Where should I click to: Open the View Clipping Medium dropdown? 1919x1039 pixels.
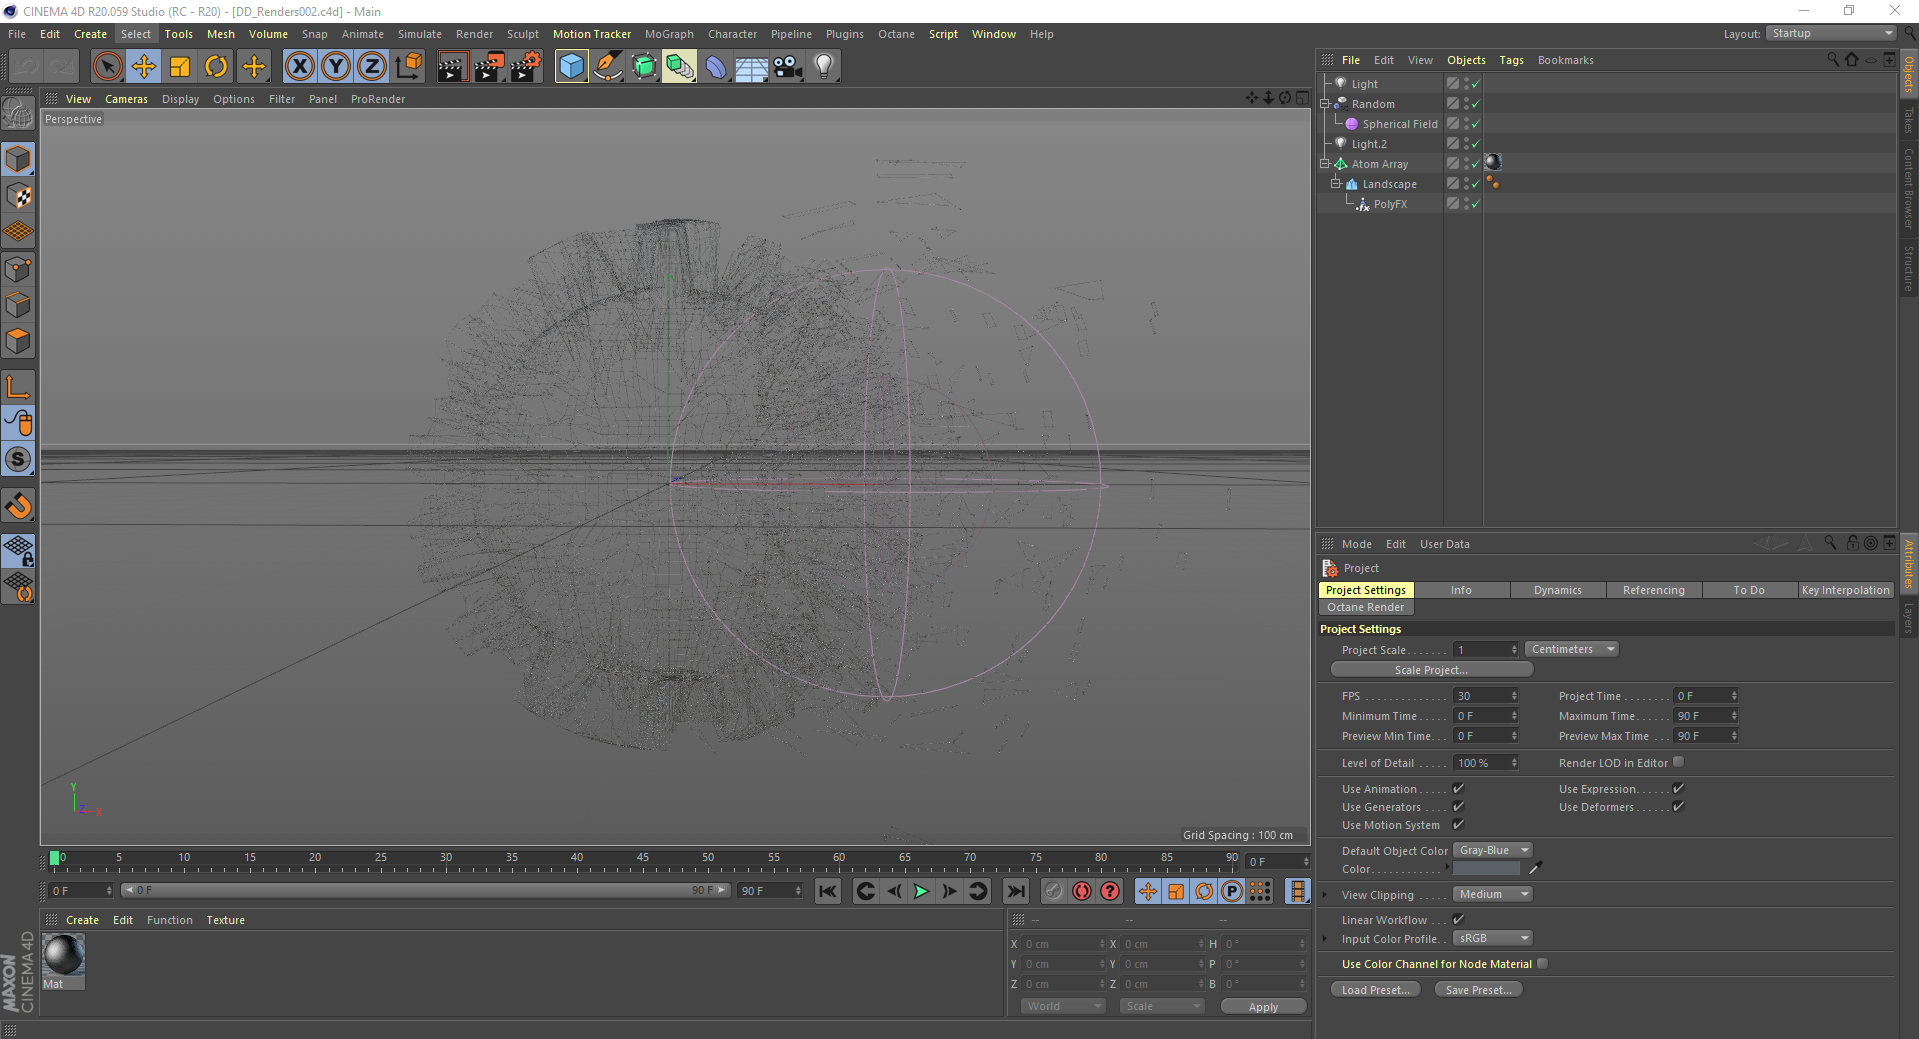pyautogui.click(x=1493, y=895)
